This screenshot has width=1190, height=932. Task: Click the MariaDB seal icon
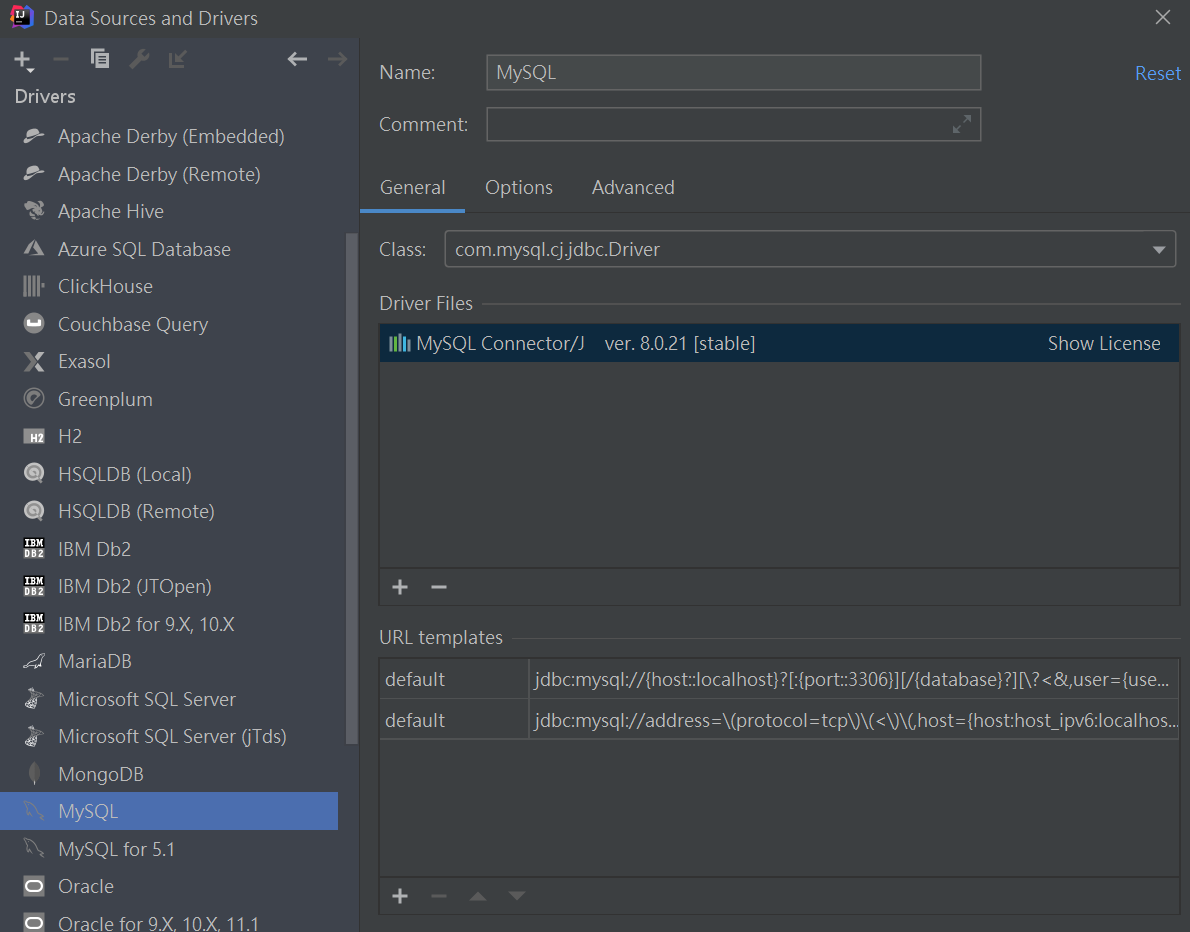tap(33, 661)
